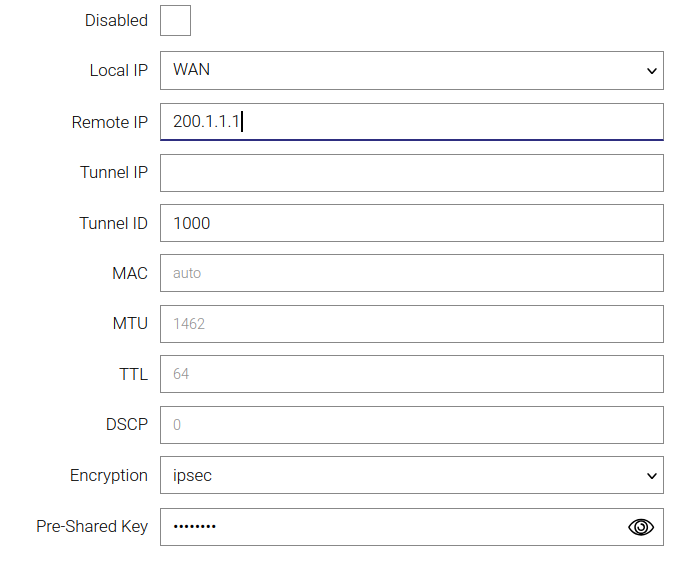Click the Remote IP label

109,122
